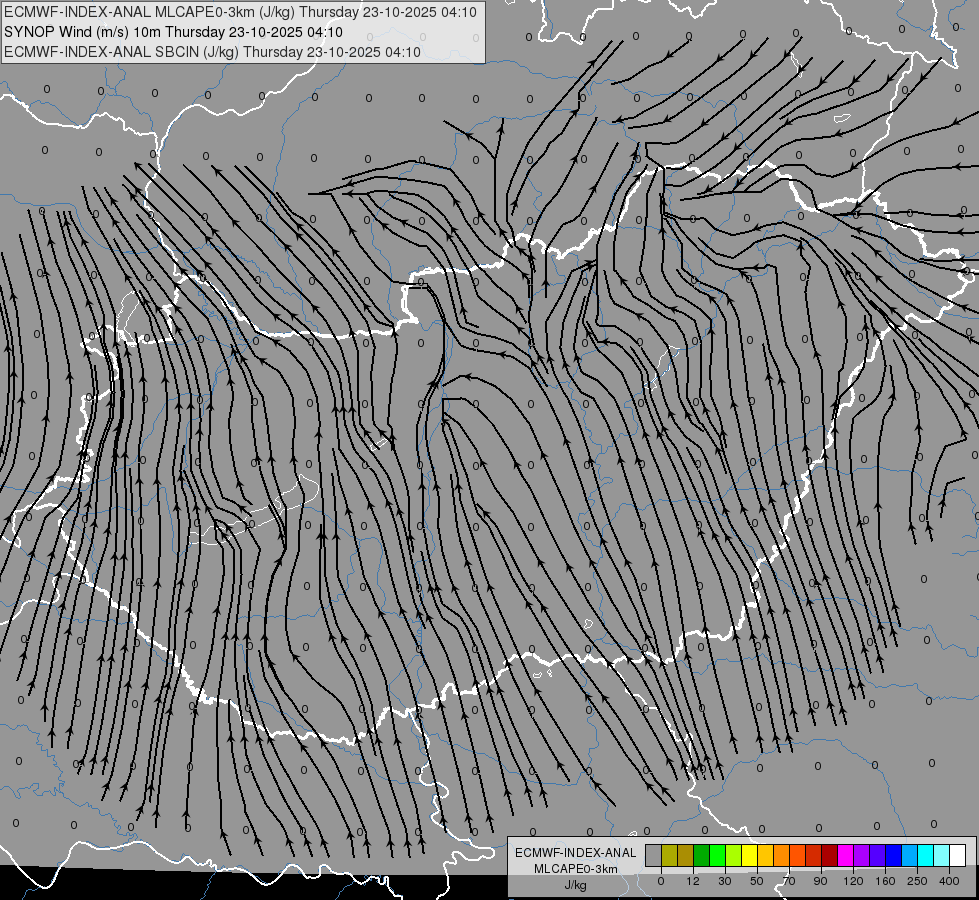Click the legend tick label 12
Screen dimensions: 979x900
point(692,881)
